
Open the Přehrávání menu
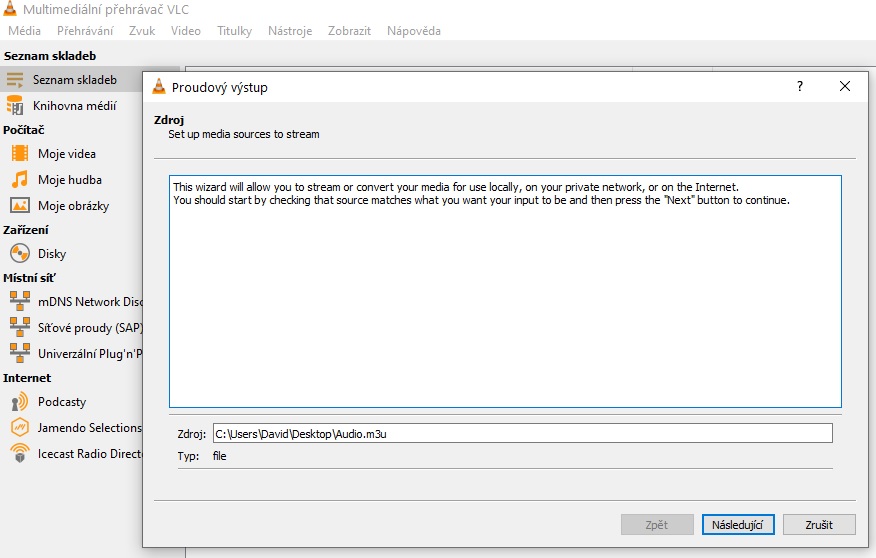click(x=85, y=31)
